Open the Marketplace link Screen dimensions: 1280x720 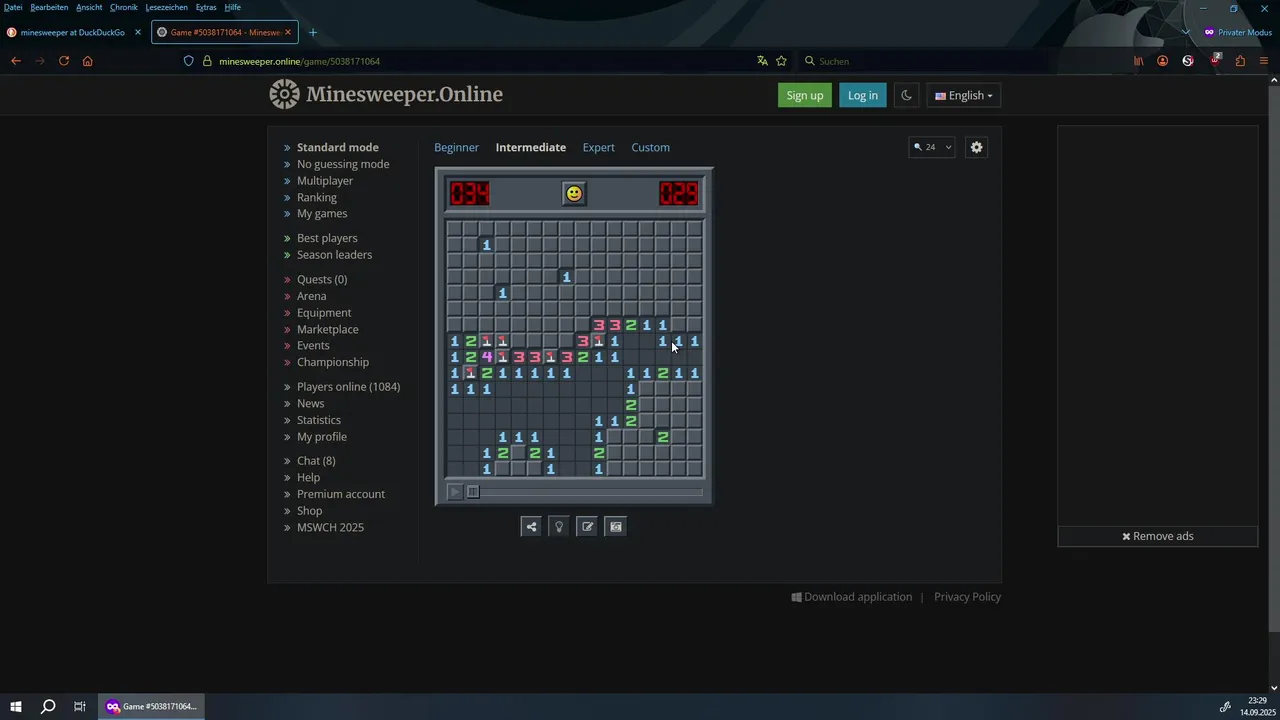point(327,329)
